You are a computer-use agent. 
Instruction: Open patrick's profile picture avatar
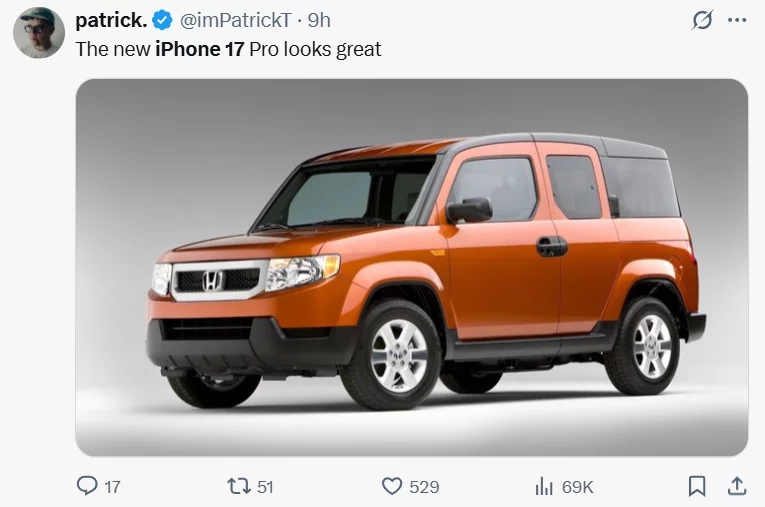click(39, 33)
